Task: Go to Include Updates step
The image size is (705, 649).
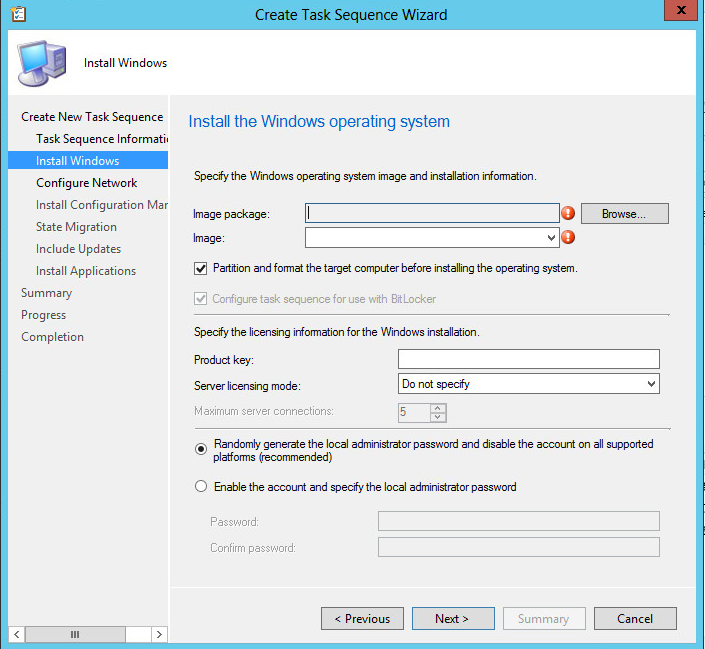Action: coord(79,249)
